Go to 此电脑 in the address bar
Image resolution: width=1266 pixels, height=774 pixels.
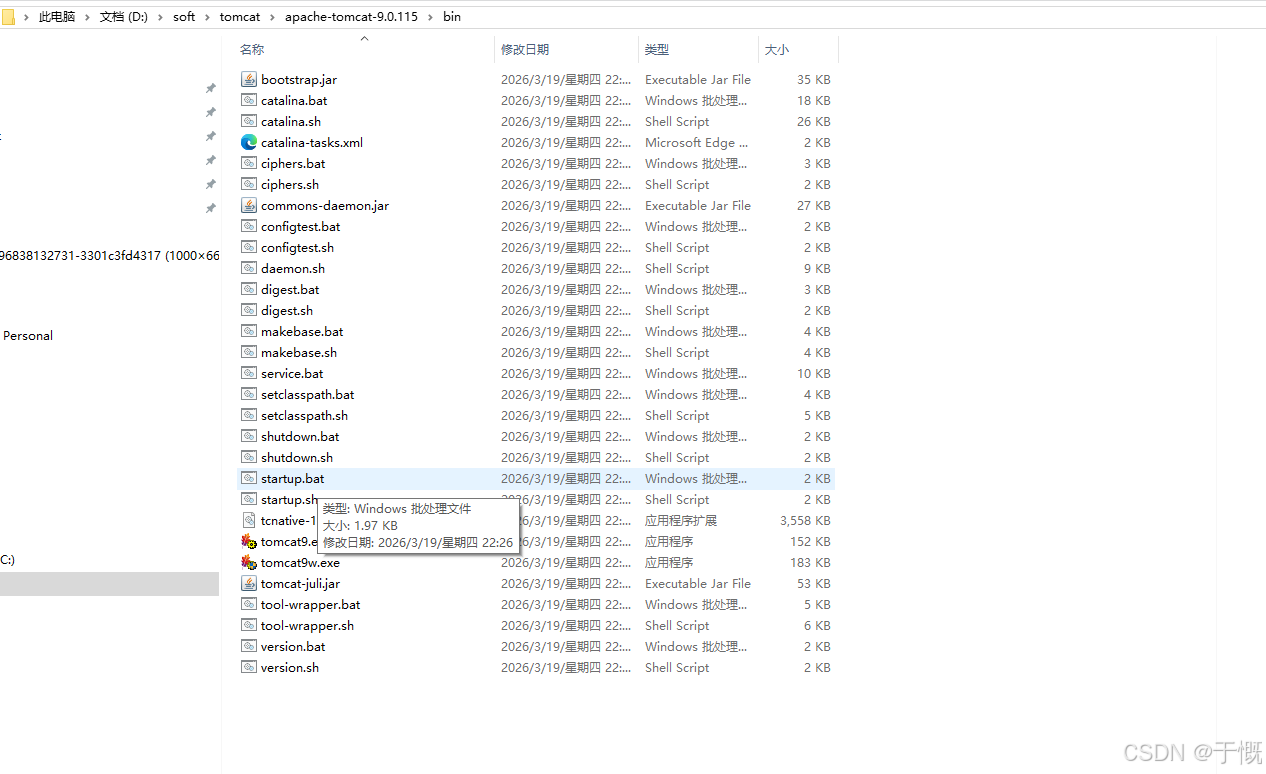tap(57, 17)
